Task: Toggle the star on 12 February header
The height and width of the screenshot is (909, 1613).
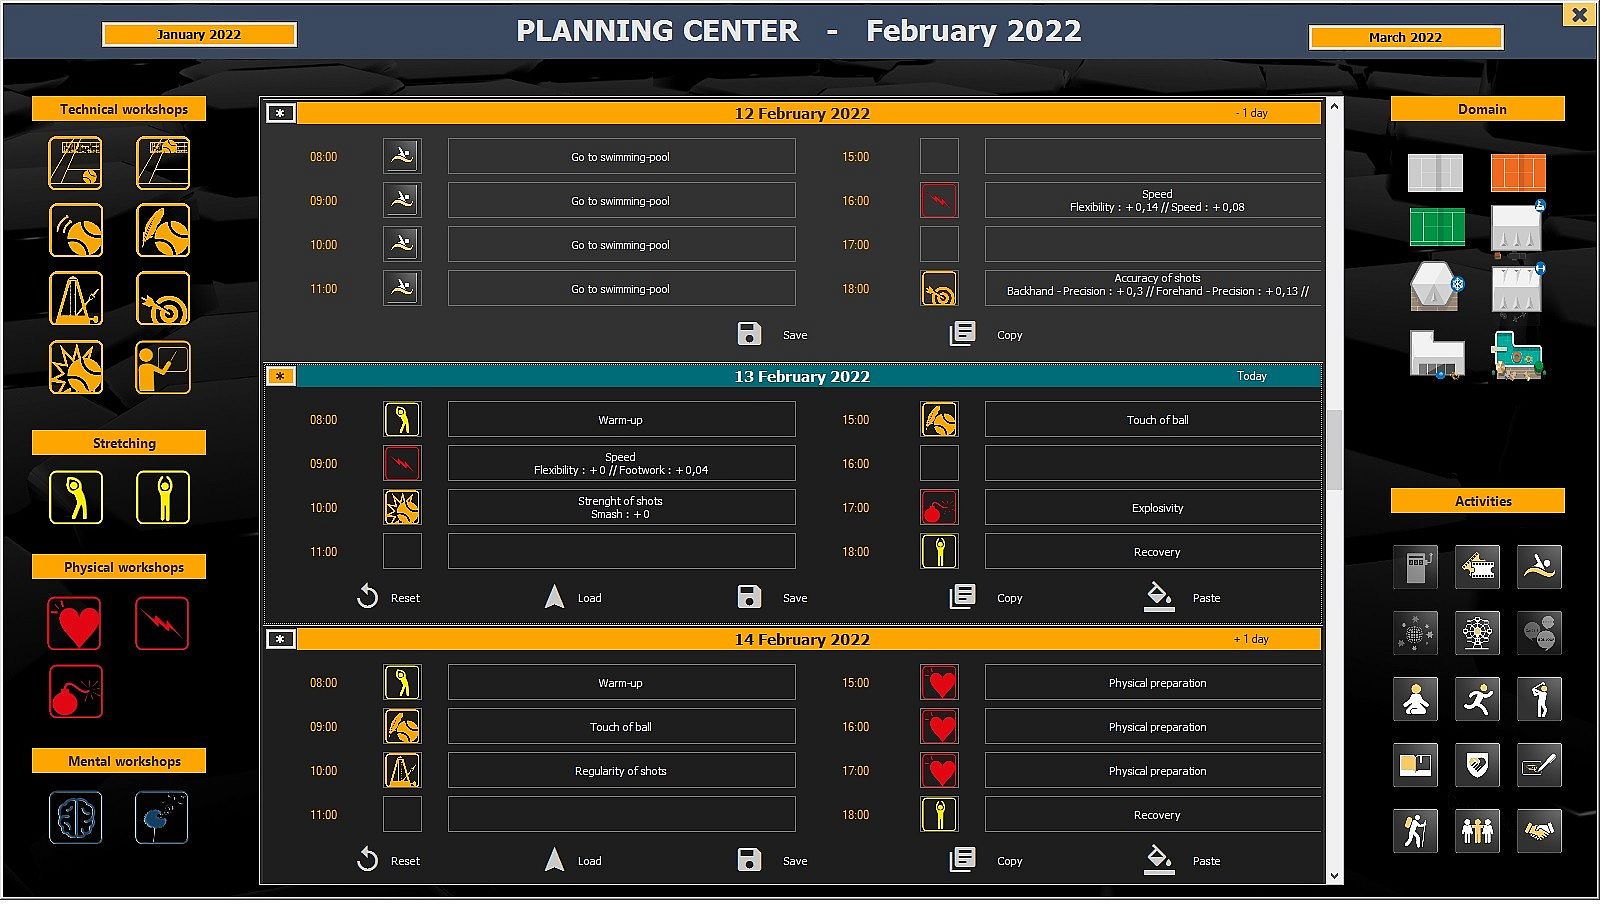Action: pos(282,114)
